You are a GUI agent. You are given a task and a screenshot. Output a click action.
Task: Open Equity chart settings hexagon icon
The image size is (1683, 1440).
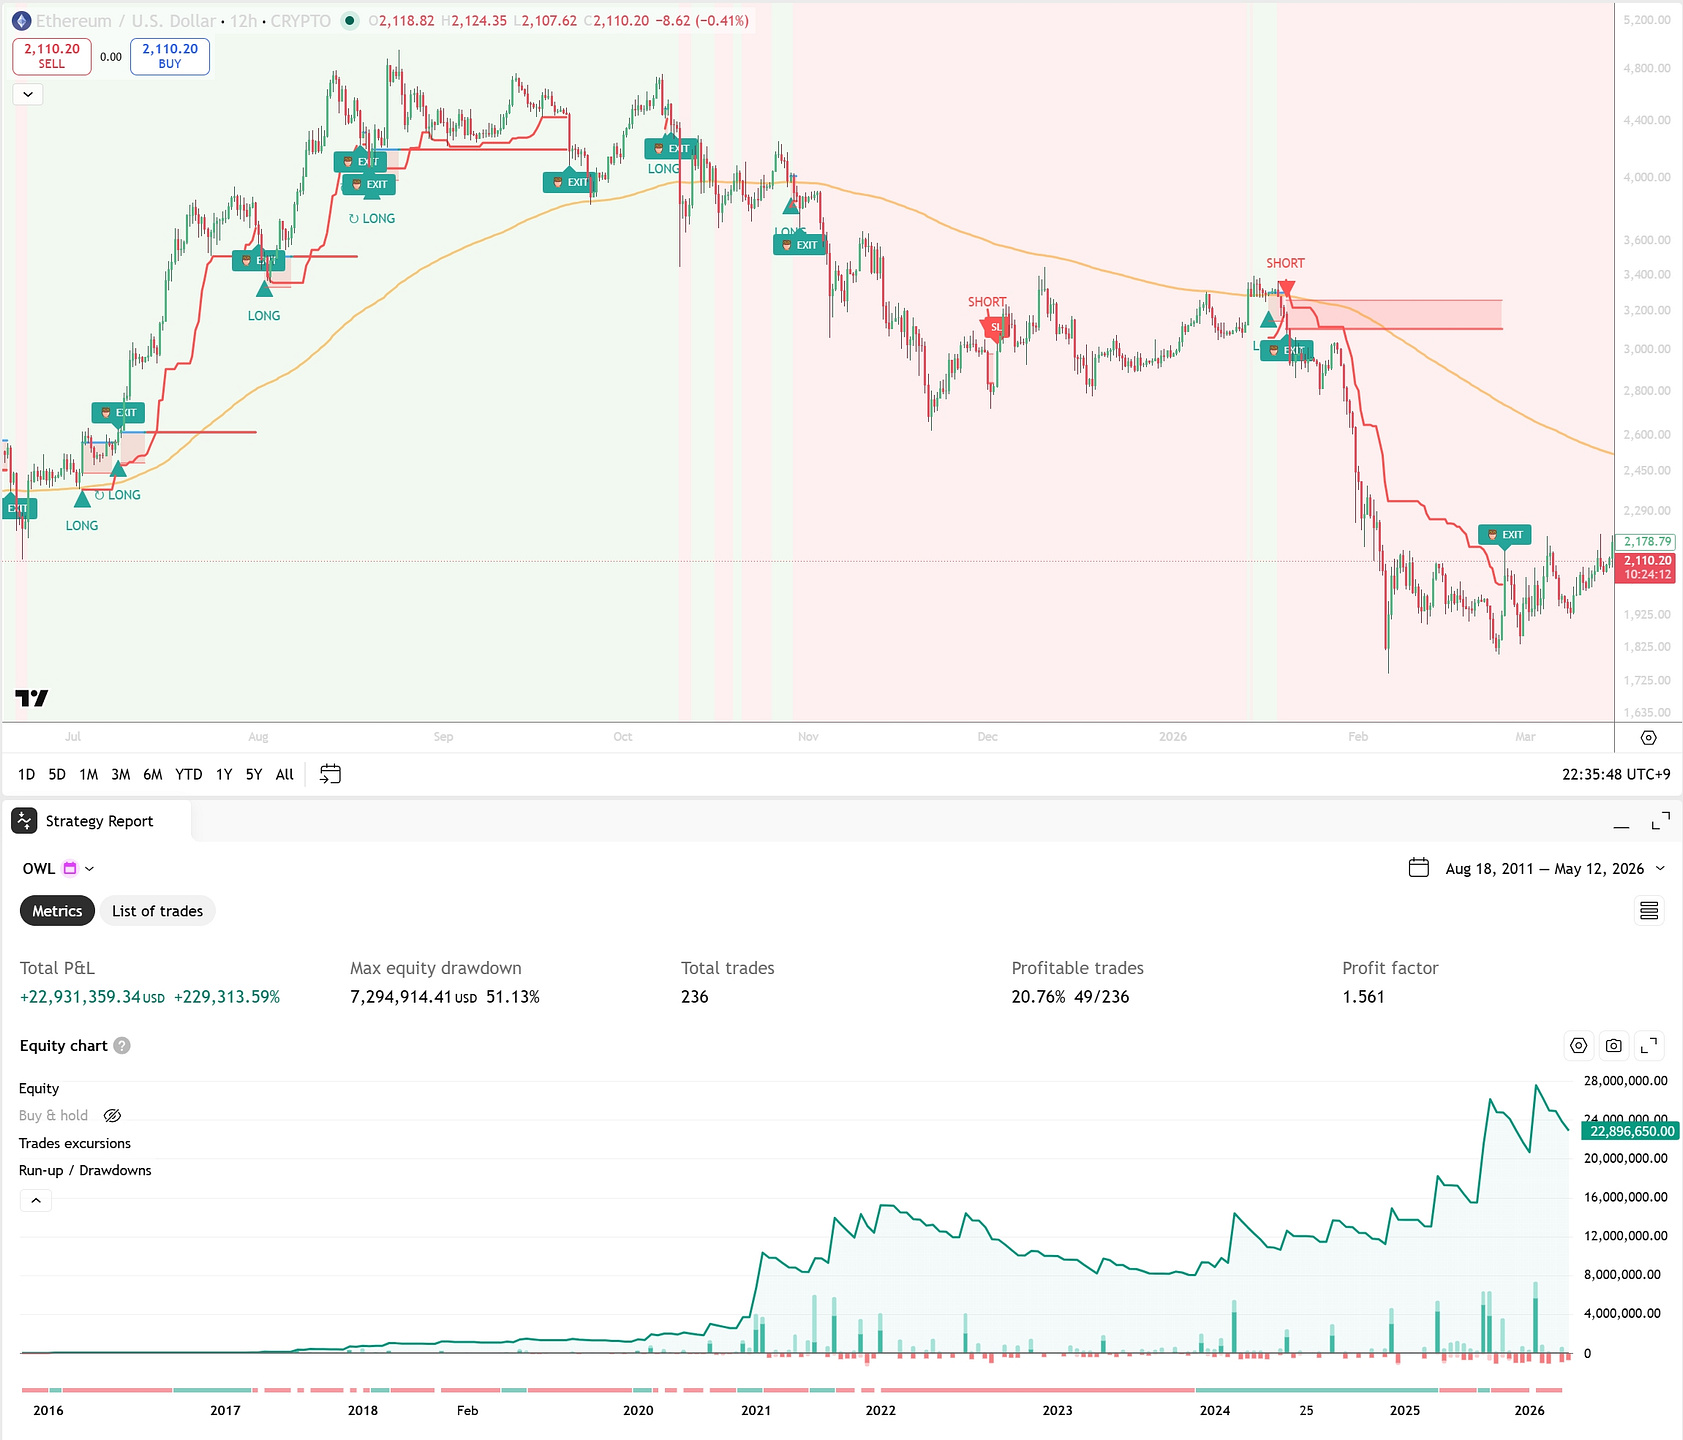pos(1578,1046)
